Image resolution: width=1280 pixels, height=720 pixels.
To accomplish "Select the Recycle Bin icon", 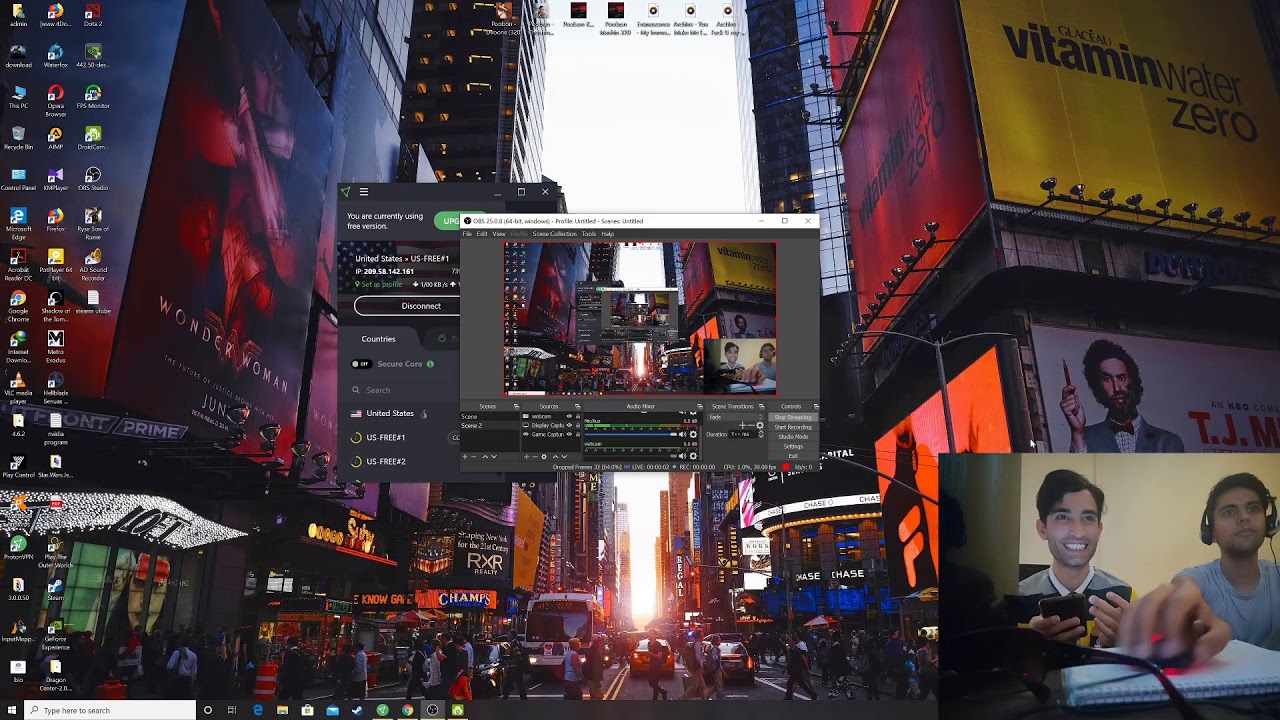I will pyautogui.click(x=18, y=137).
